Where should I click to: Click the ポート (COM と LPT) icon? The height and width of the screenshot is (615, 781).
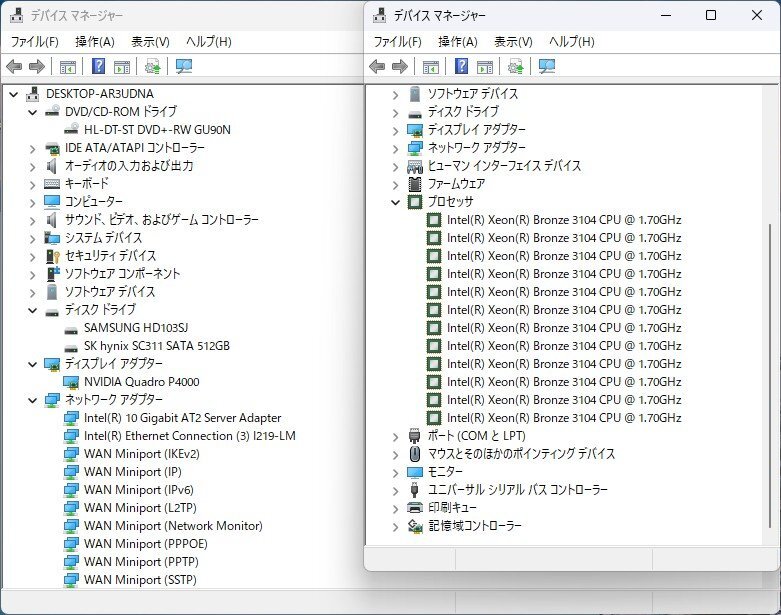[x=414, y=436]
